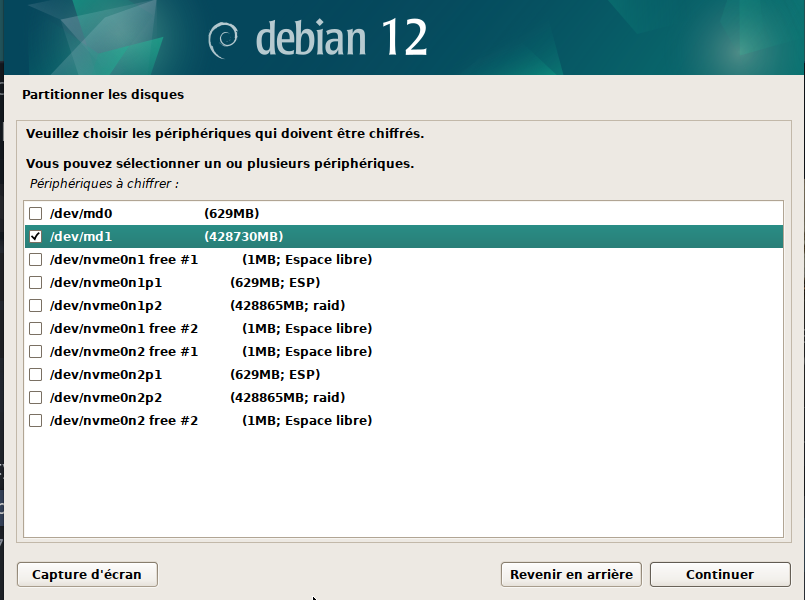Click the Continuer button
This screenshot has width=805, height=600.
720,574
